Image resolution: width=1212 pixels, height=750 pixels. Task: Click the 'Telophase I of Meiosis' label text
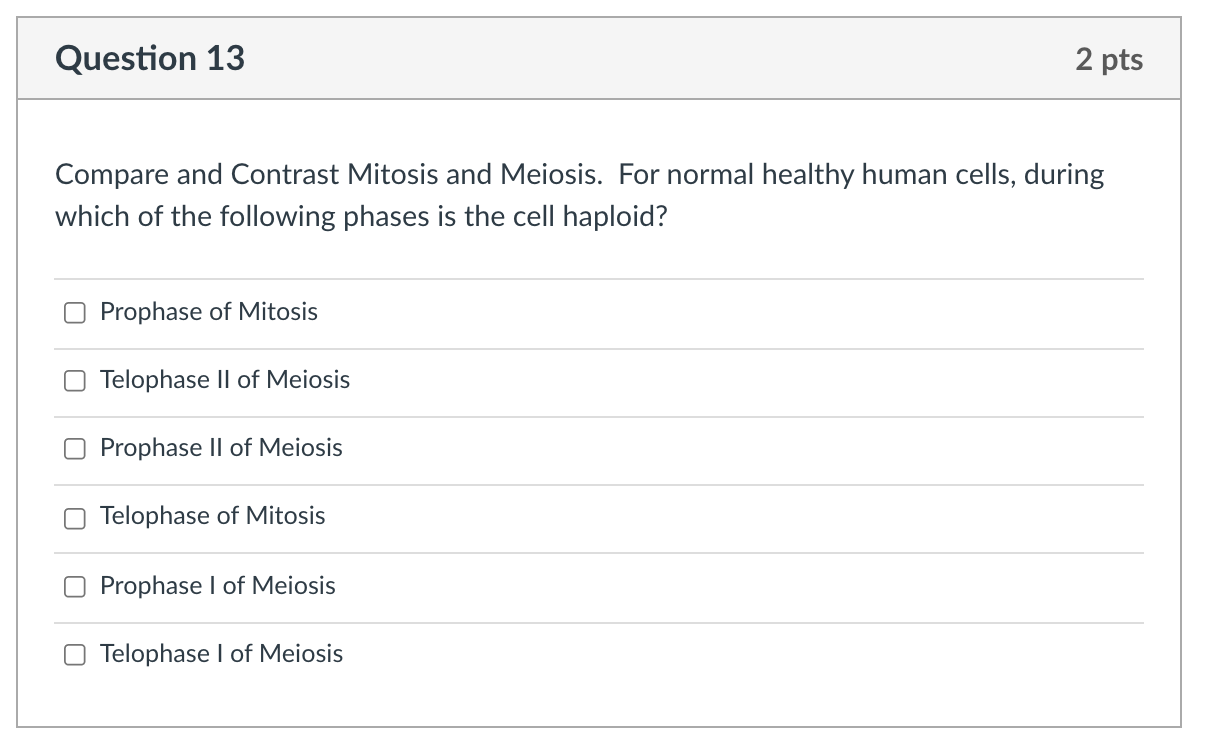tap(221, 654)
